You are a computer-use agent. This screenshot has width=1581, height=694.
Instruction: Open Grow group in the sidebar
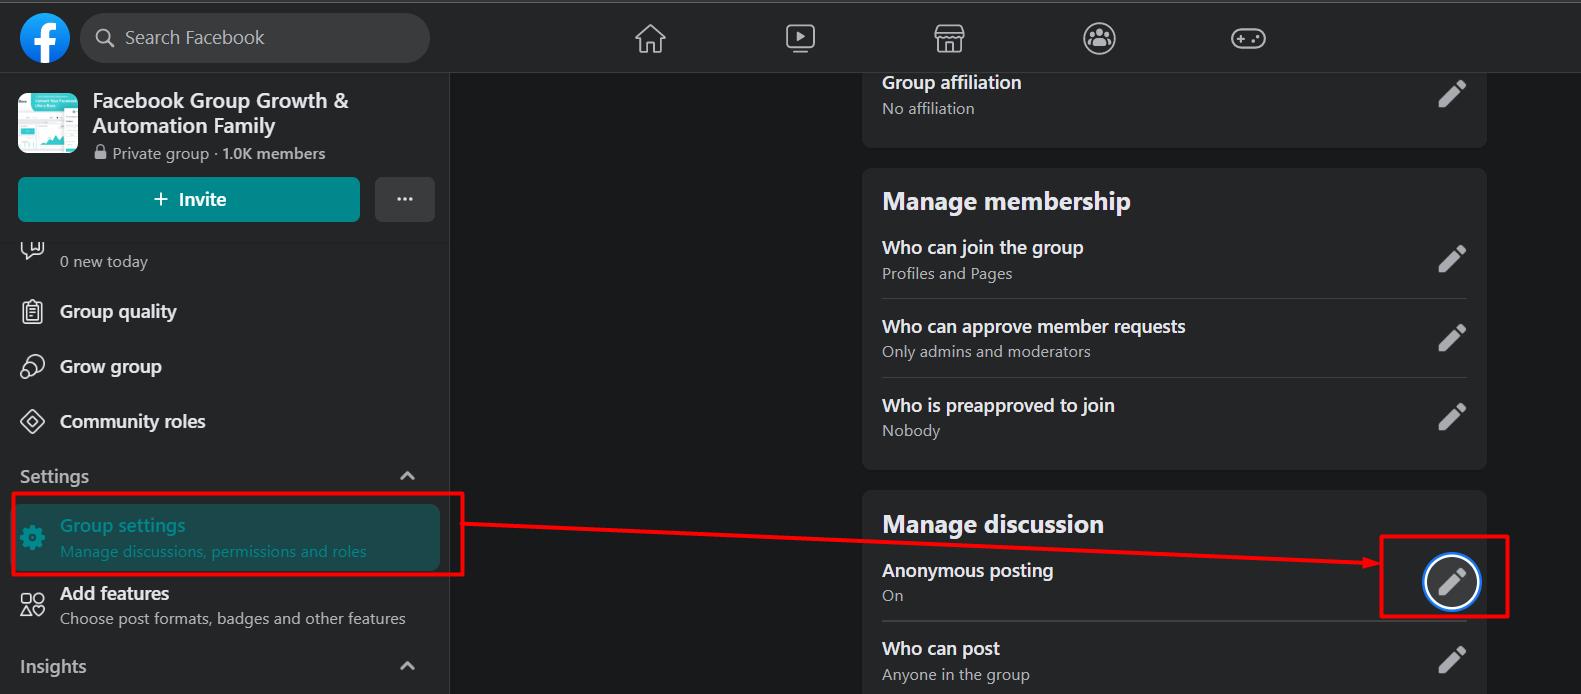pyautogui.click(x=225, y=367)
